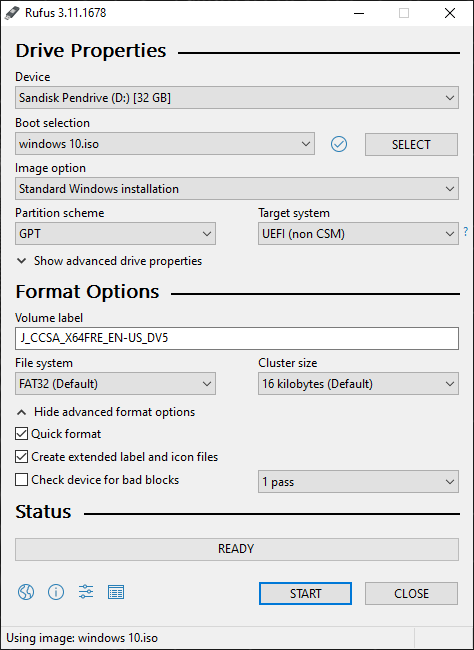Click the About info icon
Image resolution: width=474 pixels, height=650 pixels.
[x=56, y=592]
